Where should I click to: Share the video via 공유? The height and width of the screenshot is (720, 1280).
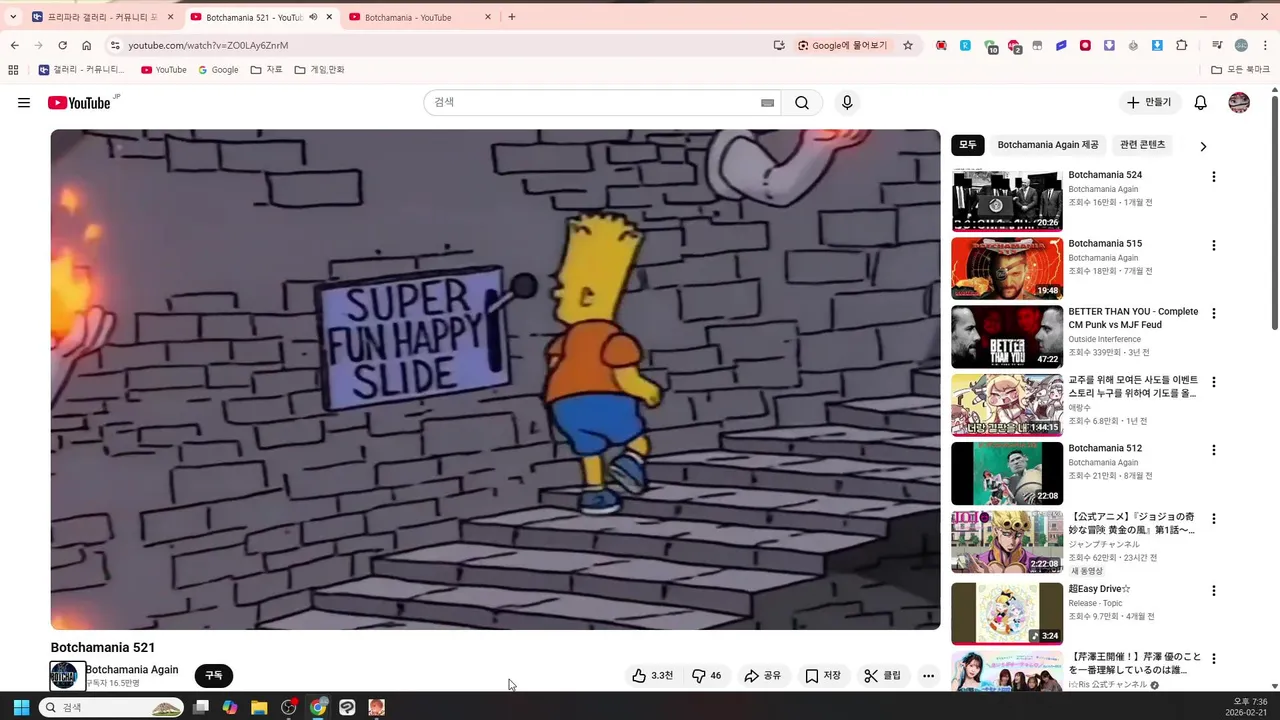763,676
